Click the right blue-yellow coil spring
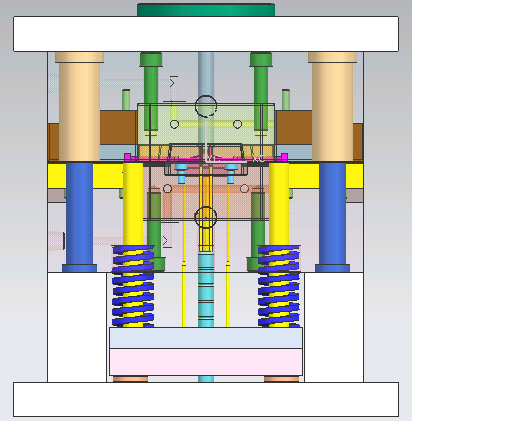This screenshot has height=421, width=512. (279, 286)
